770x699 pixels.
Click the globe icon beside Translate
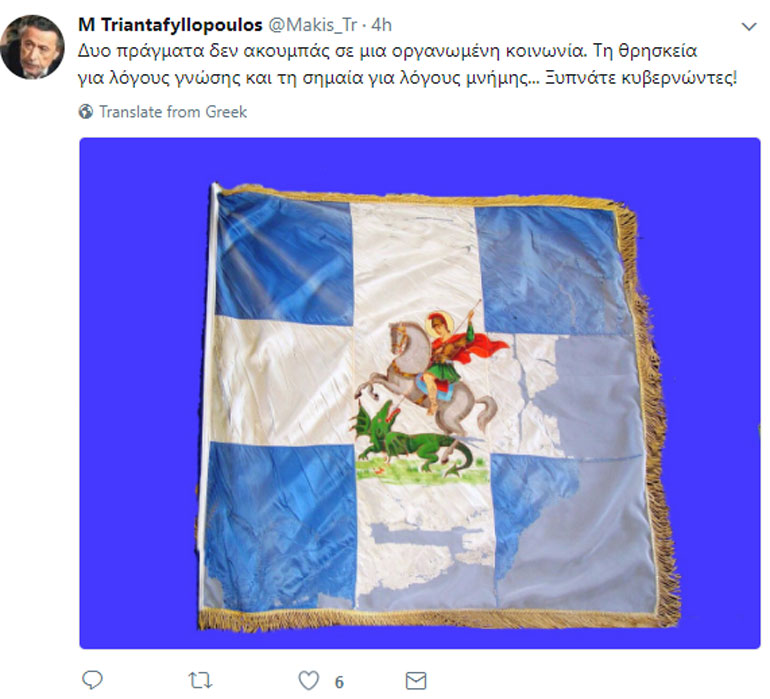85,112
